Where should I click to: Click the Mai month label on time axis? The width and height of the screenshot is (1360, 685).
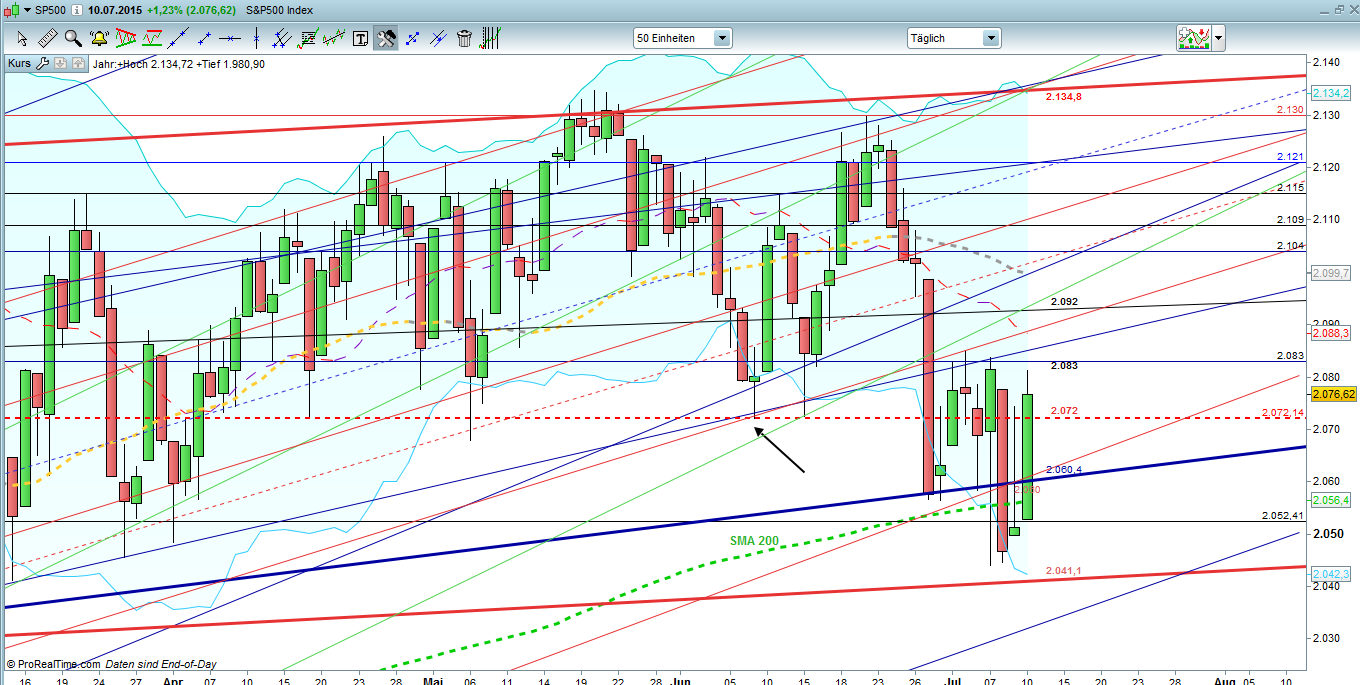[x=432, y=679]
